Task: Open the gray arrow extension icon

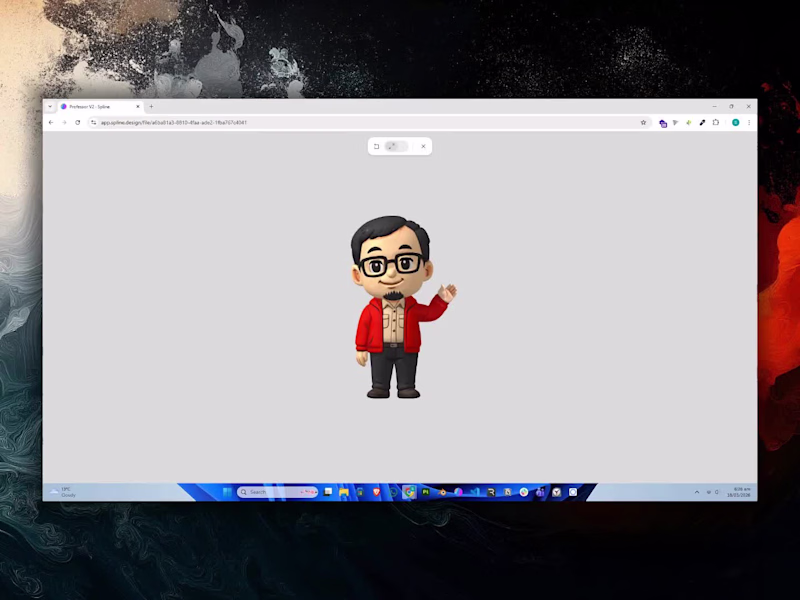Action: point(676,122)
